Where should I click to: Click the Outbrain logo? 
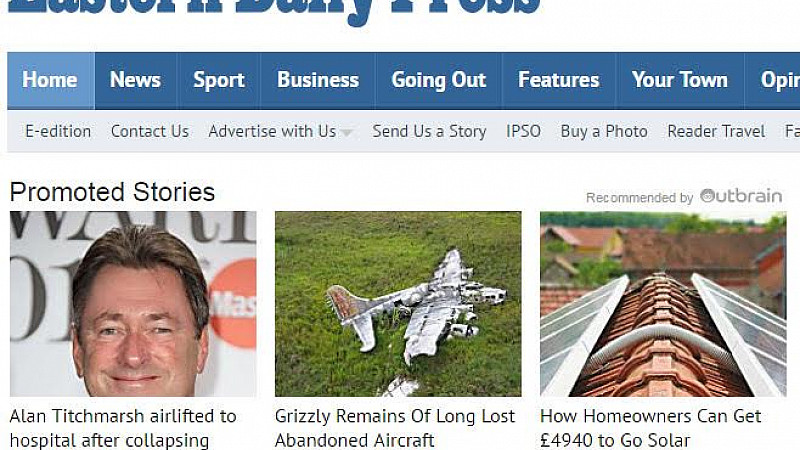click(741, 196)
